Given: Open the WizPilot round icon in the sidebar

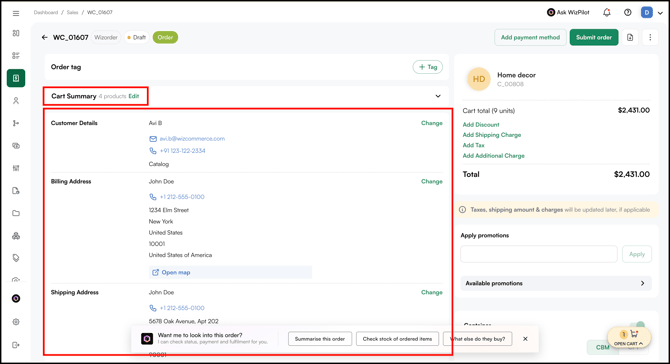Looking at the screenshot, I should tap(16, 299).
